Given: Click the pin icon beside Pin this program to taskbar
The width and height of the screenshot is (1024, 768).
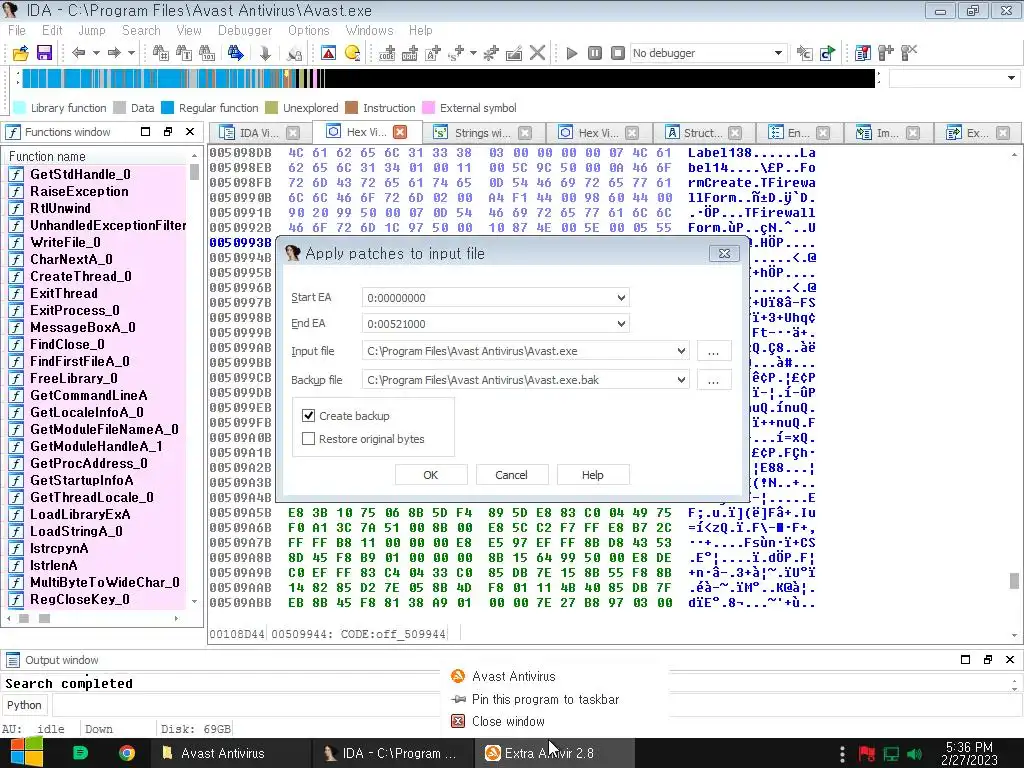Looking at the screenshot, I should 458,699.
